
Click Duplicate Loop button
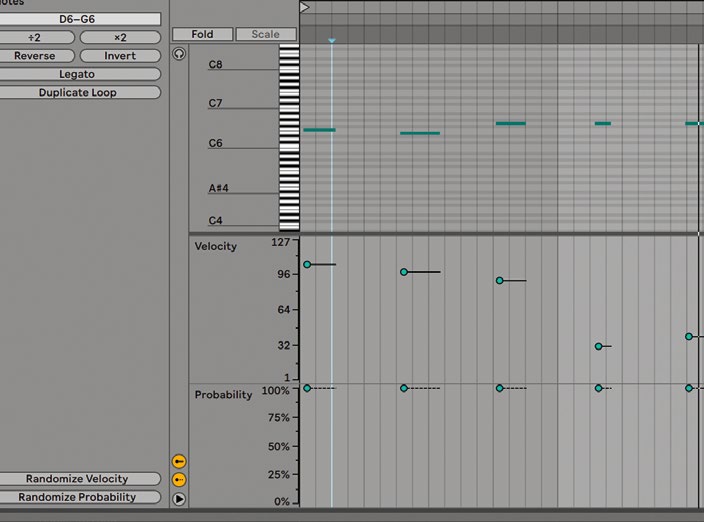77,92
